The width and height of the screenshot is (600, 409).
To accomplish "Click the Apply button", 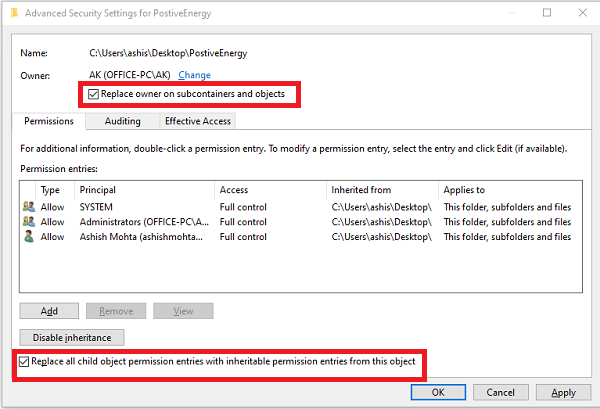I will click(x=563, y=393).
